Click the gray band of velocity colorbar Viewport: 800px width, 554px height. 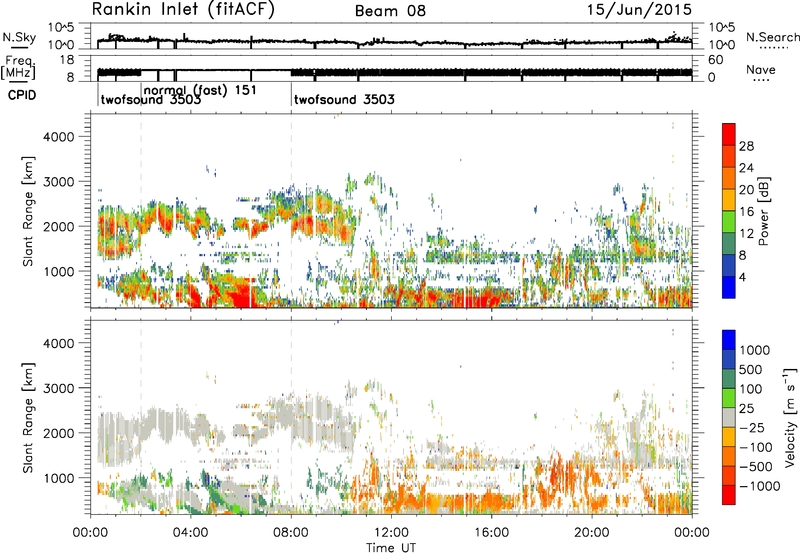[729, 417]
